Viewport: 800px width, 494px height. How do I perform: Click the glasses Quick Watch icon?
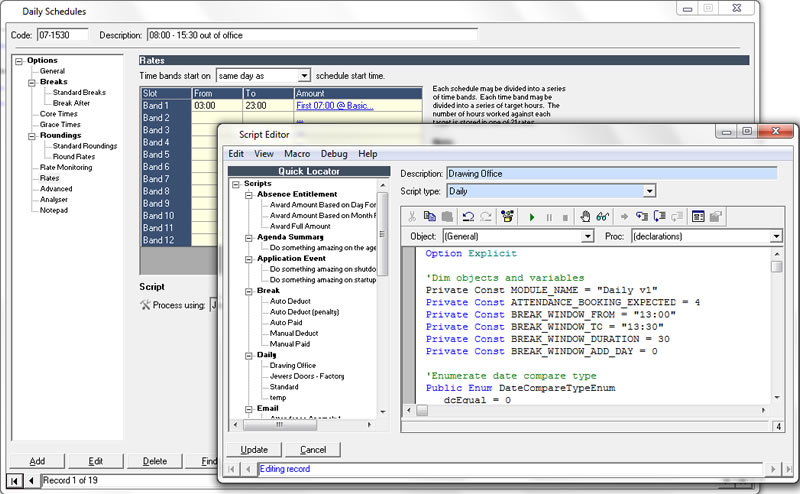[602, 215]
